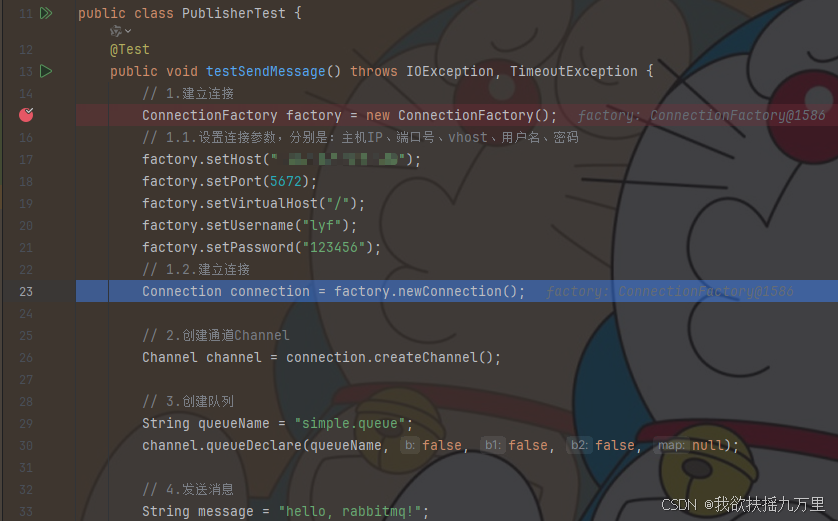The height and width of the screenshot is (521, 838).
Task: Run PublisherTest class via gutter icon
Action: (x=46, y=13)
